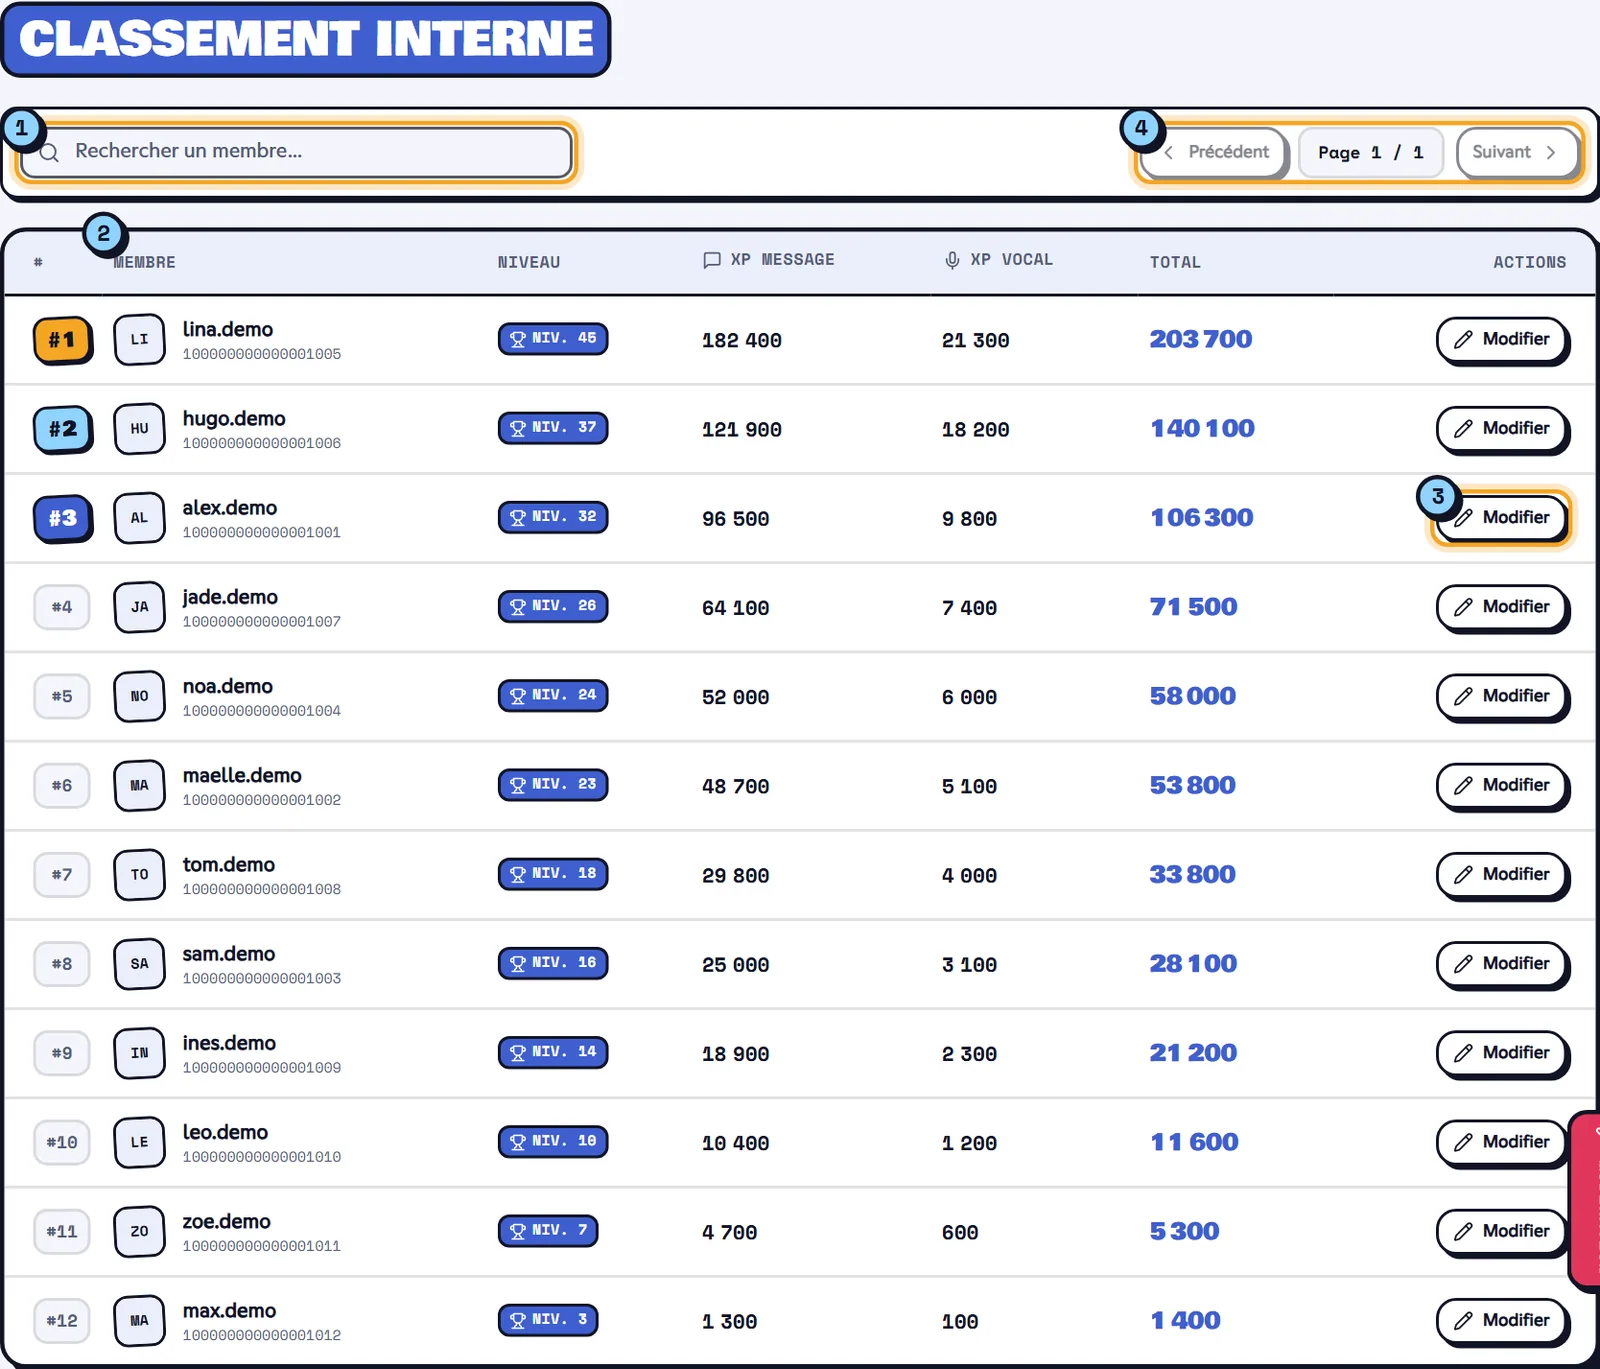Image resolution: width=1600 pixels, height=1369 pixels.
Task: Click the Total column header
Action: pyautogui.click(x=1175, y=262)
